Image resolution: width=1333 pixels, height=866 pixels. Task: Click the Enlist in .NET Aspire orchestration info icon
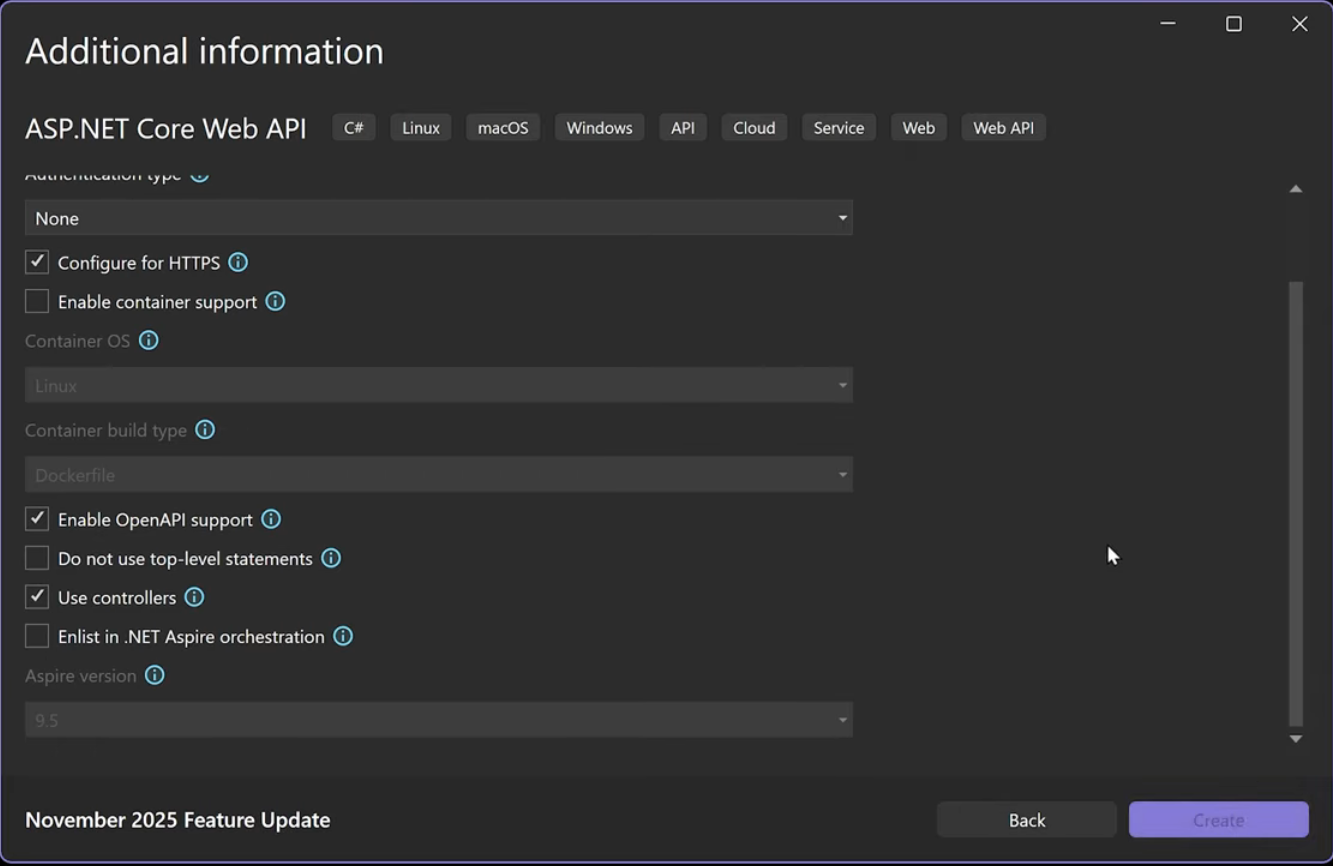point(342,636)
